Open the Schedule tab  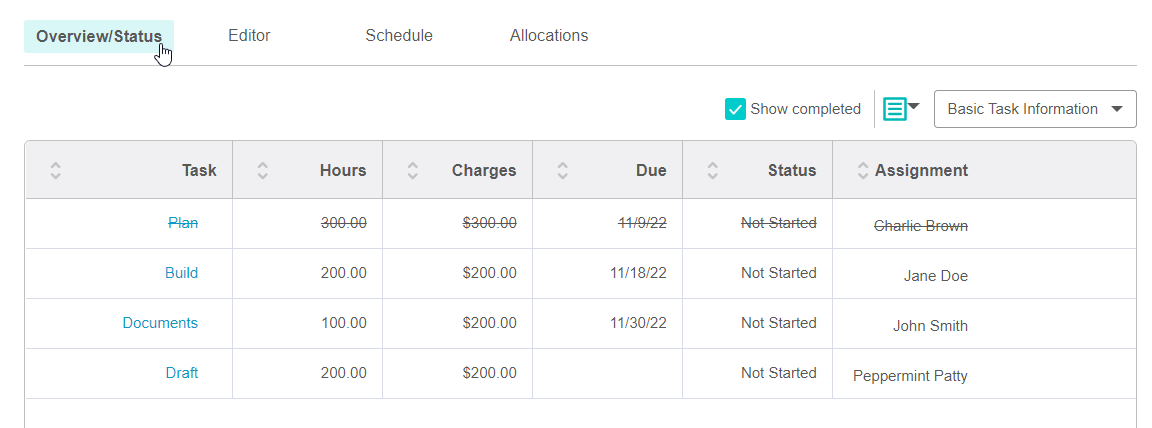[x=399, y=36]
